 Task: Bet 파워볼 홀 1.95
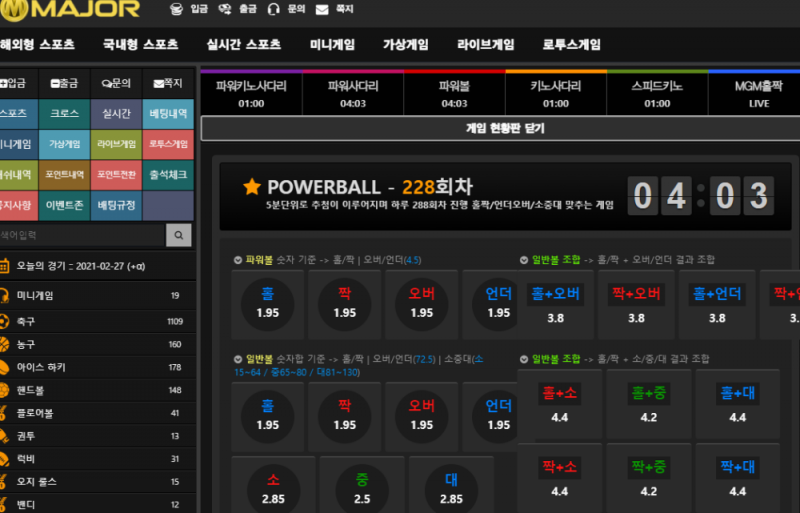268,305
